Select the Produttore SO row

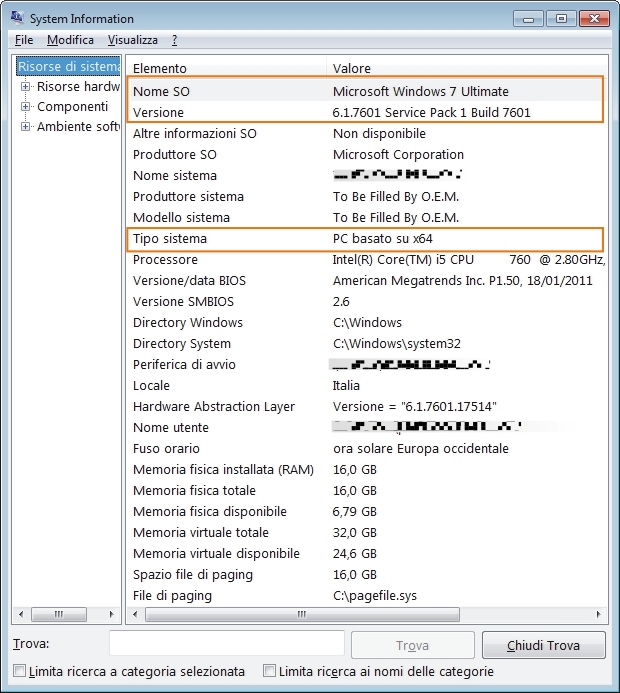[366, 155]
